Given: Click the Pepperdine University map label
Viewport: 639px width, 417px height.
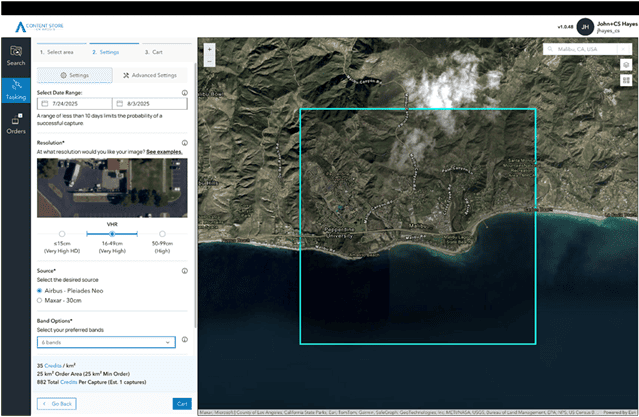Looking at the screenshot, I should pyautogui.click(x=340, y=233).
